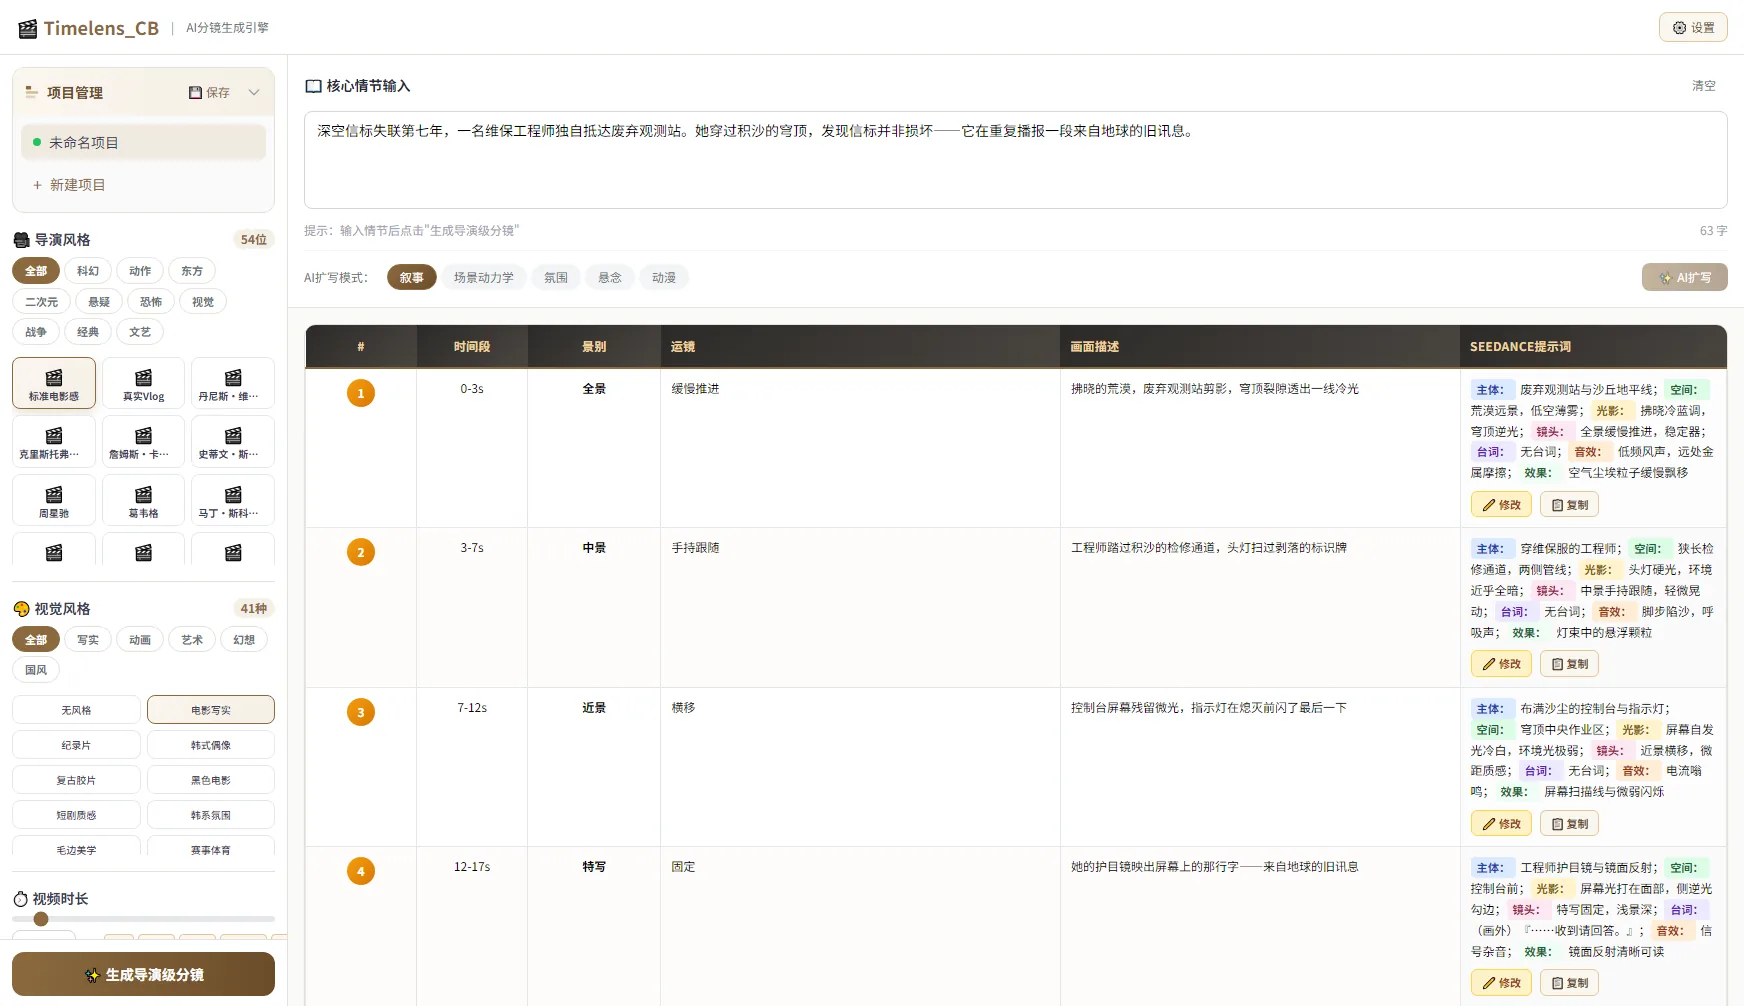The width and height of the screenshot is (1744, 1006).
Task: Filter visual styles by 动画
Action: (x=140, y=640)
